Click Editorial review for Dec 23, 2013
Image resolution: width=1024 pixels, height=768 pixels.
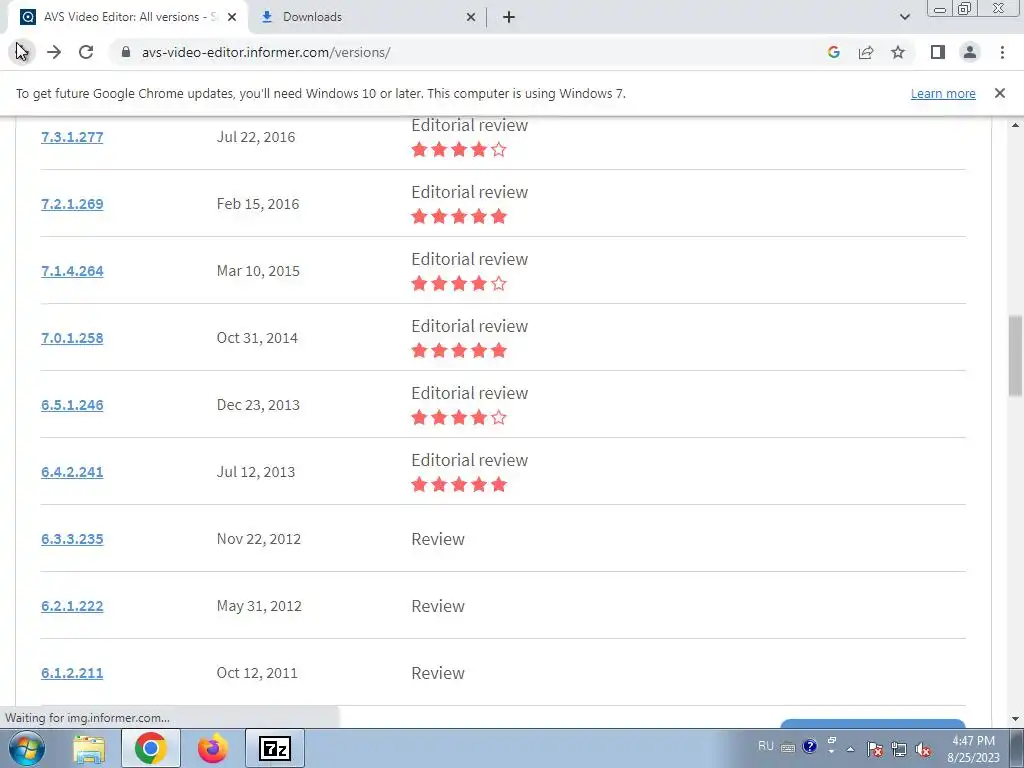[x=470, y=393]
